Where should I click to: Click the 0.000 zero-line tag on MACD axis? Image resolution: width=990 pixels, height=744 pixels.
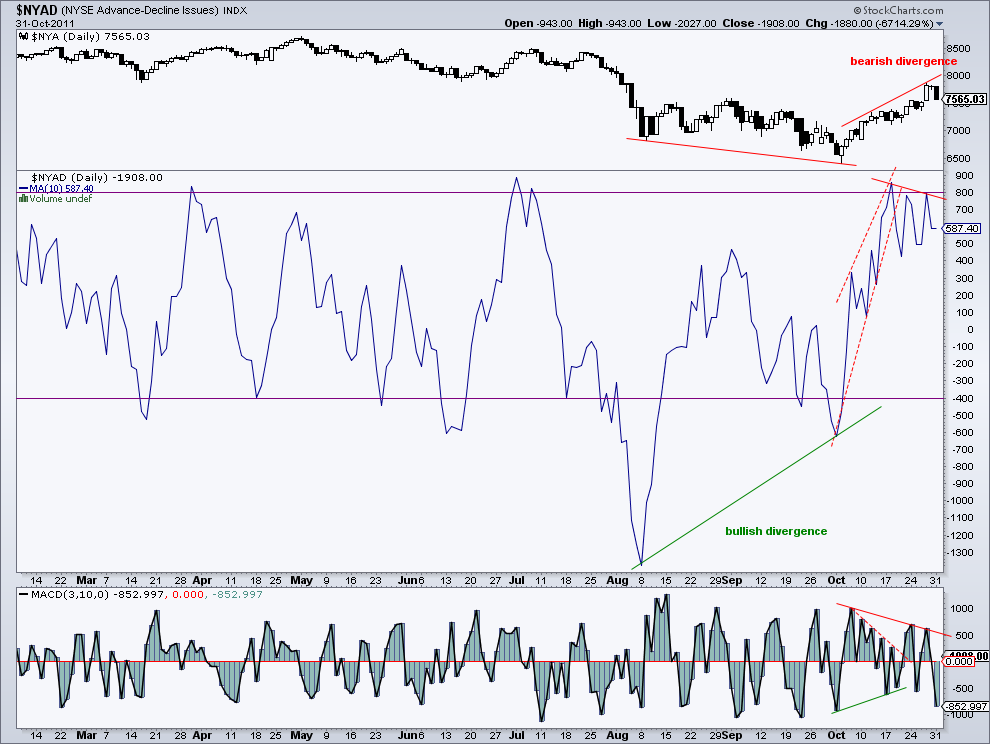pos(958,661)
